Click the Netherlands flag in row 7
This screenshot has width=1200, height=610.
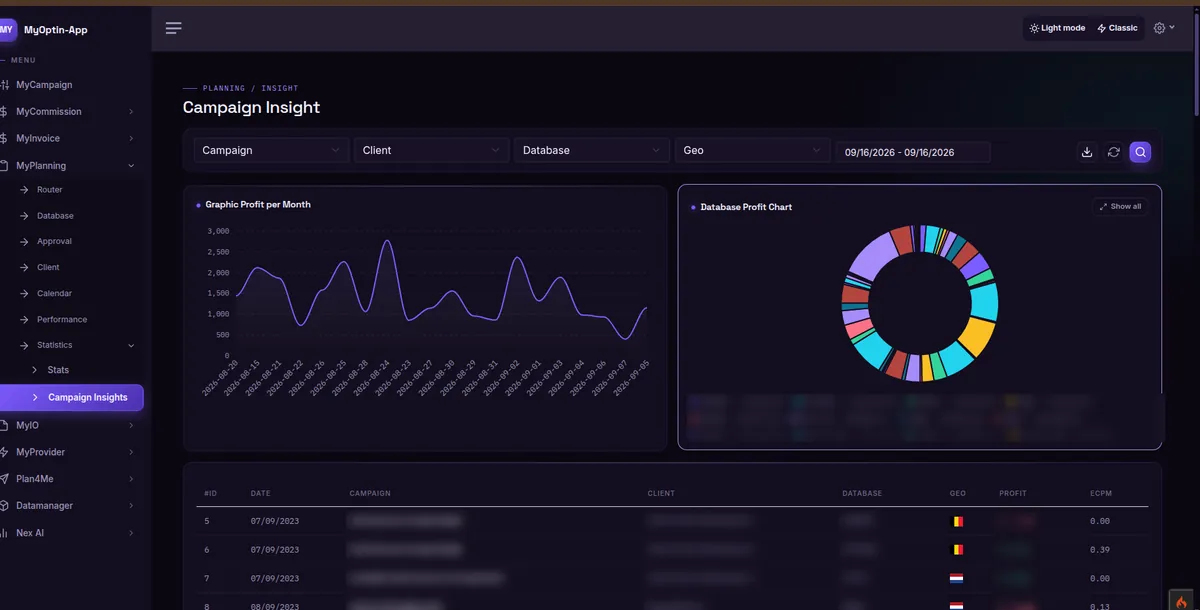point(957,578)
